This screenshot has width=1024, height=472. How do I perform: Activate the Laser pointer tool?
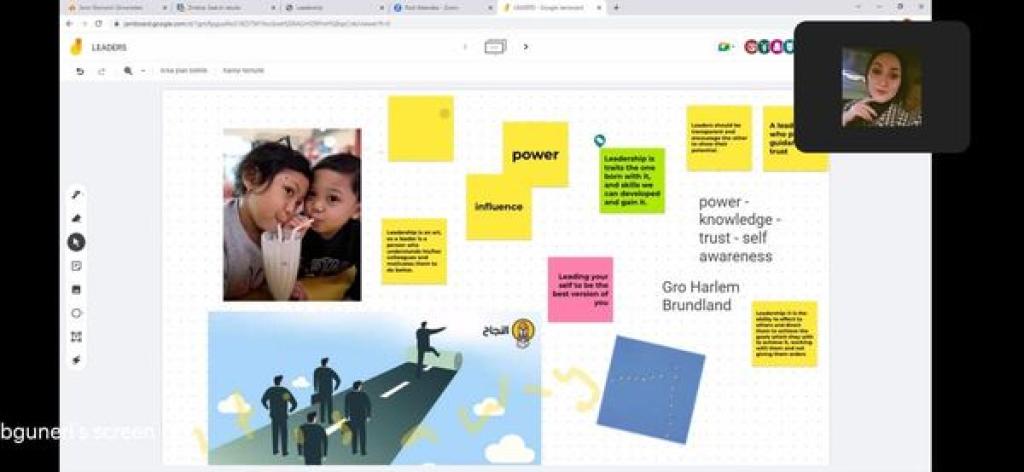[77, 360]
